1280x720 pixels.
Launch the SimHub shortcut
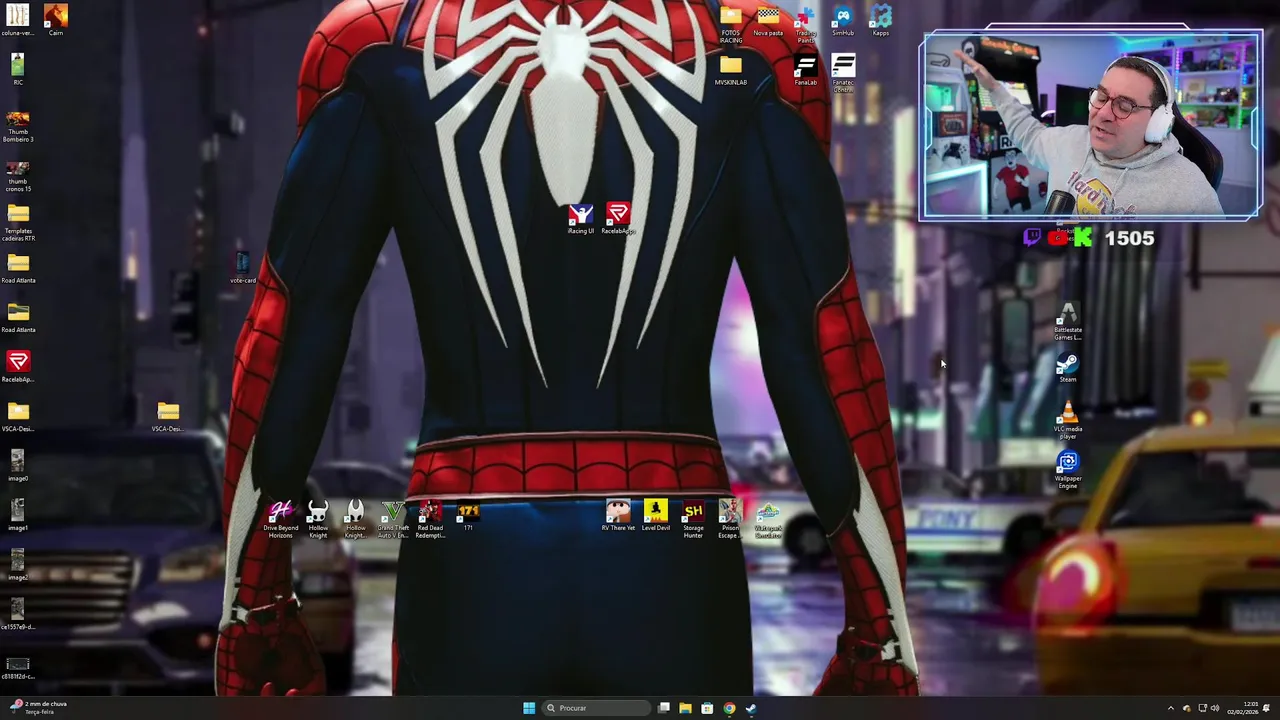coord(843,21)
